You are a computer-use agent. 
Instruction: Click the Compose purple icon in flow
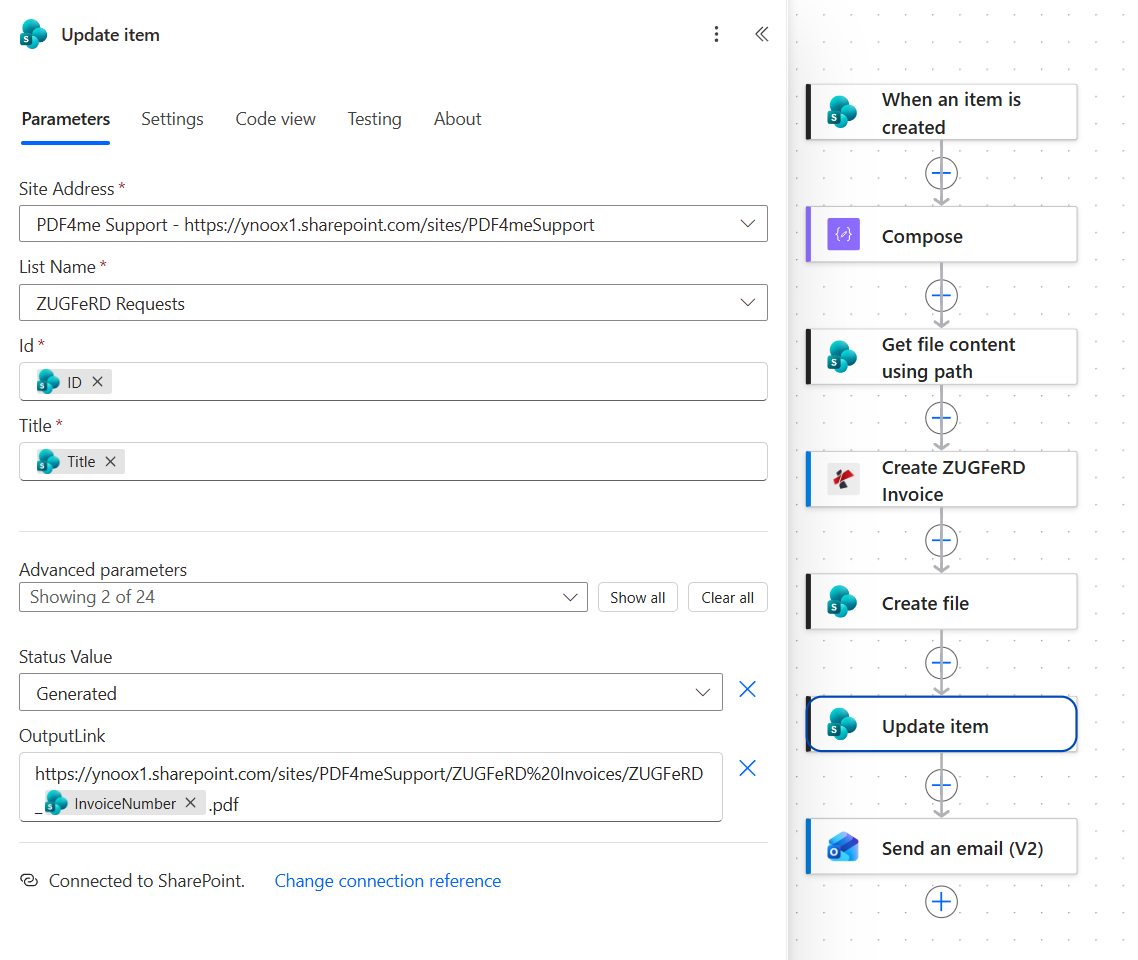(843, 234)
